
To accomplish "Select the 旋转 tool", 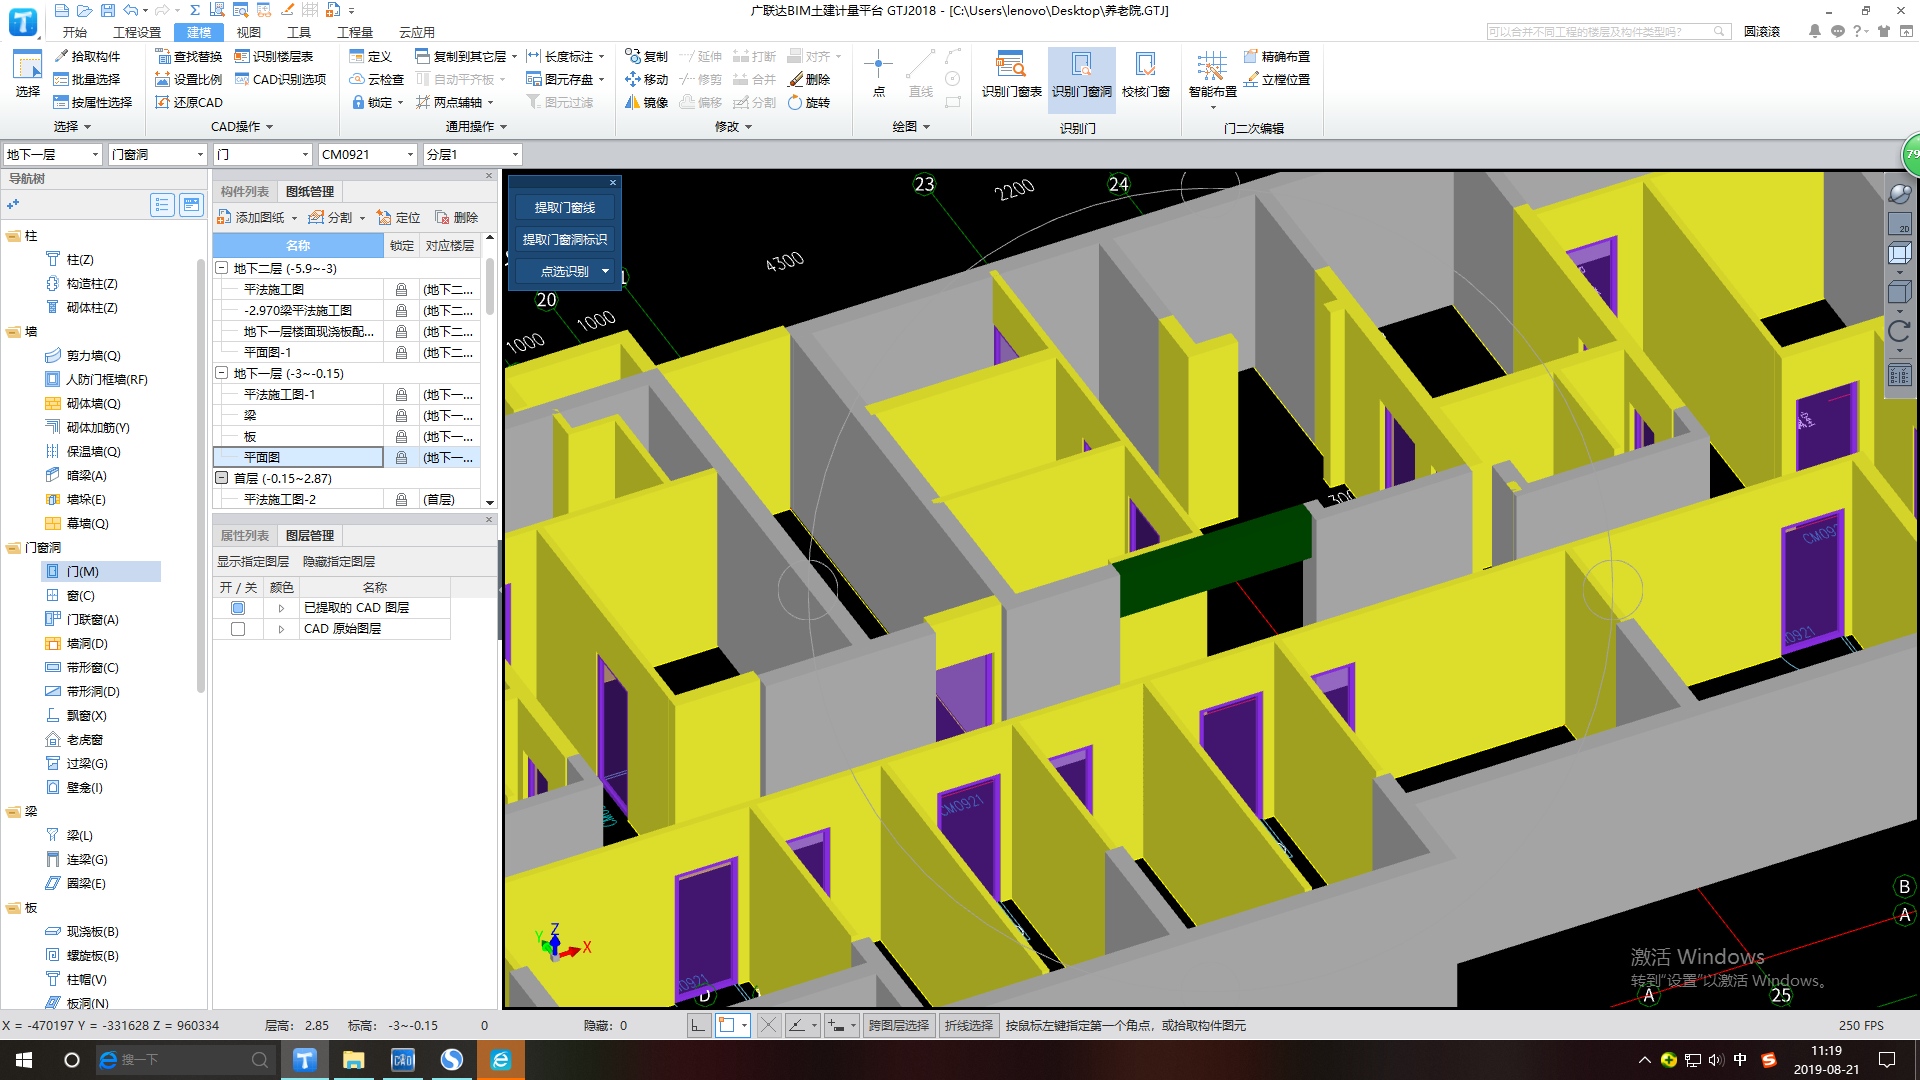I will click(809, 102).
